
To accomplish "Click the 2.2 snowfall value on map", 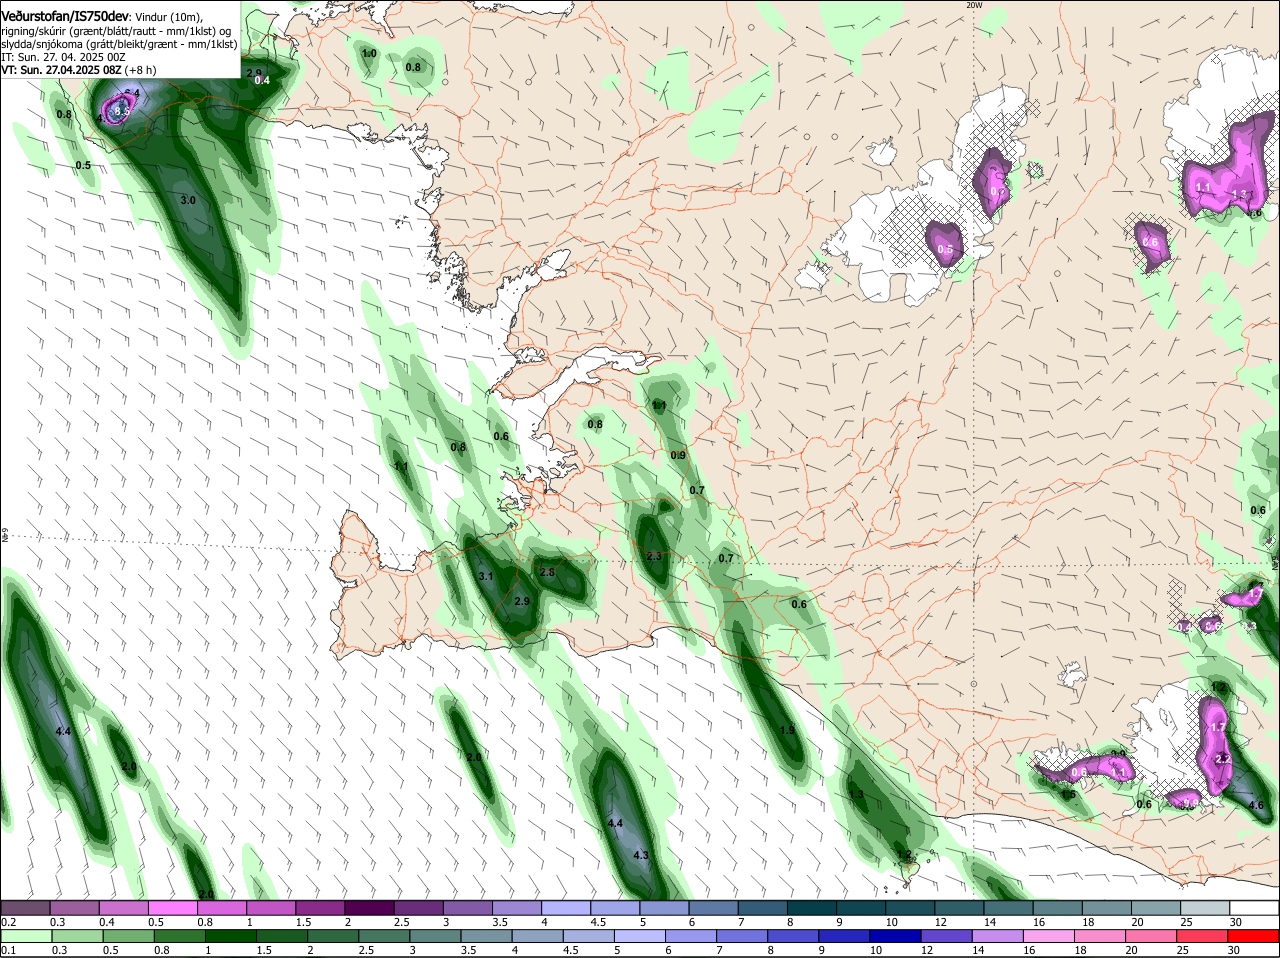I will [1222, 759].
